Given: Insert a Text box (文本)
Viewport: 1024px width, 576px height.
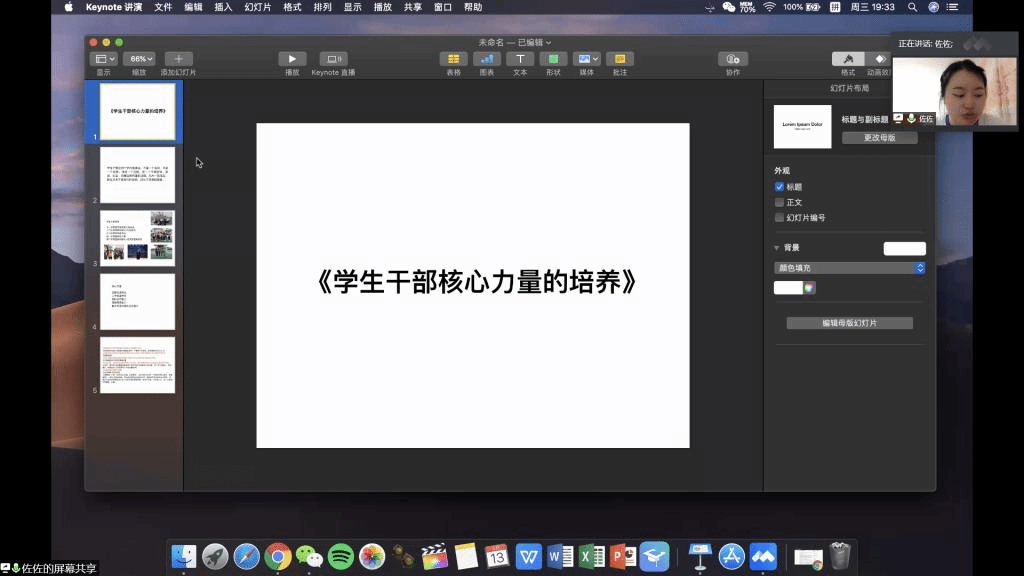Looking at the screenshot, I should [x=520, y=59].
